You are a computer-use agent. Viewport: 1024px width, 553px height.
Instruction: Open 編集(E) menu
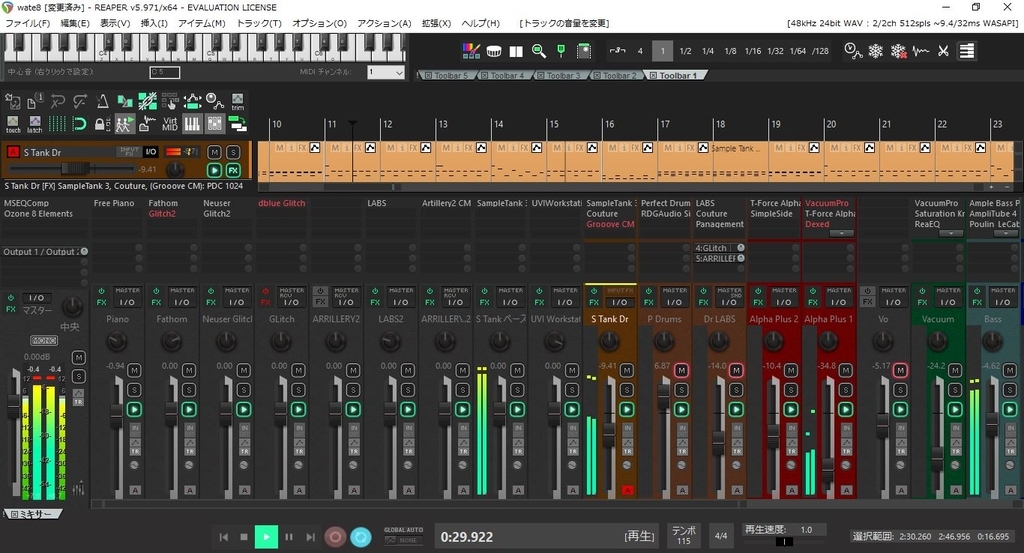click(75, 23)
